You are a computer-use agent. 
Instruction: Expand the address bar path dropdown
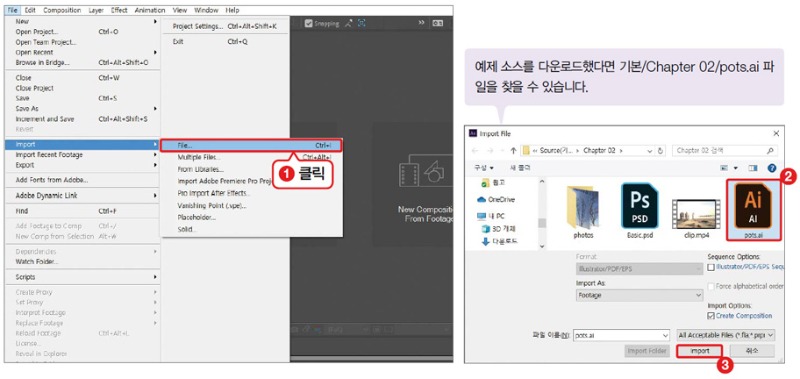[649, 150]
